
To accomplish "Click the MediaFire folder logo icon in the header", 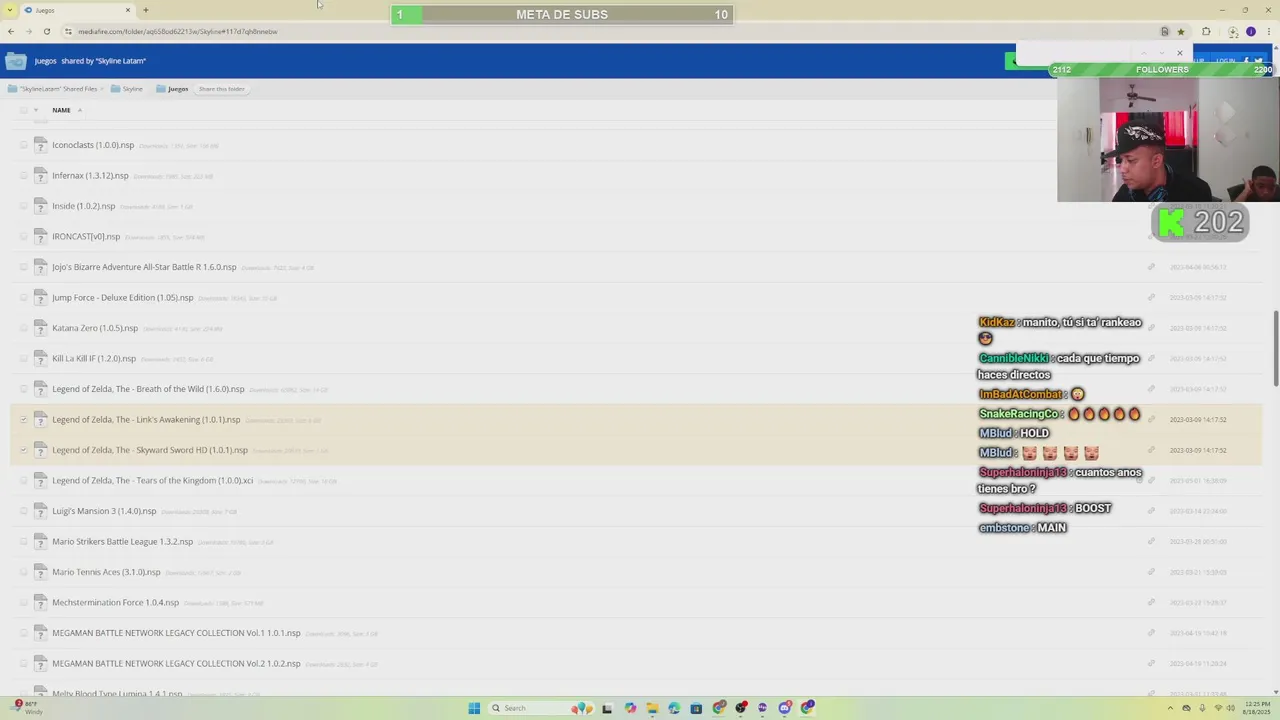I will (x=15, y=61).
